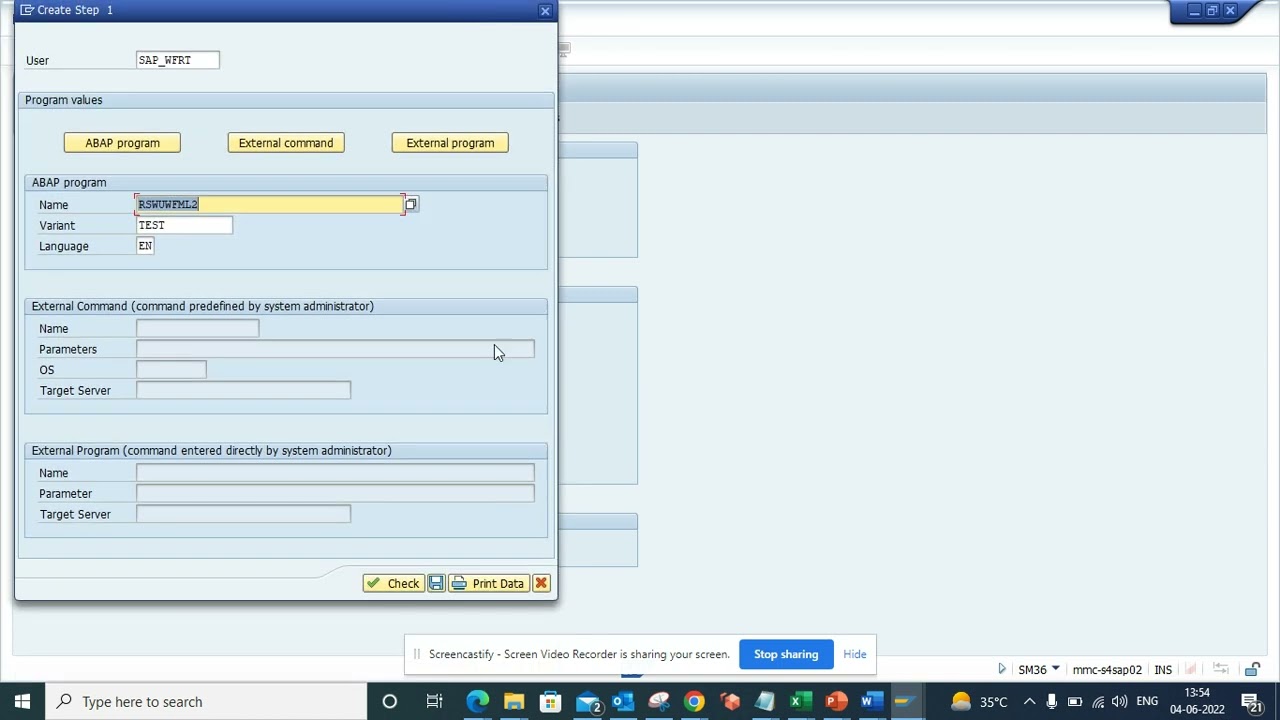This screenshot has width=1280, height=720.
Task: Select the External program button
Action: [x=450, y=143]
